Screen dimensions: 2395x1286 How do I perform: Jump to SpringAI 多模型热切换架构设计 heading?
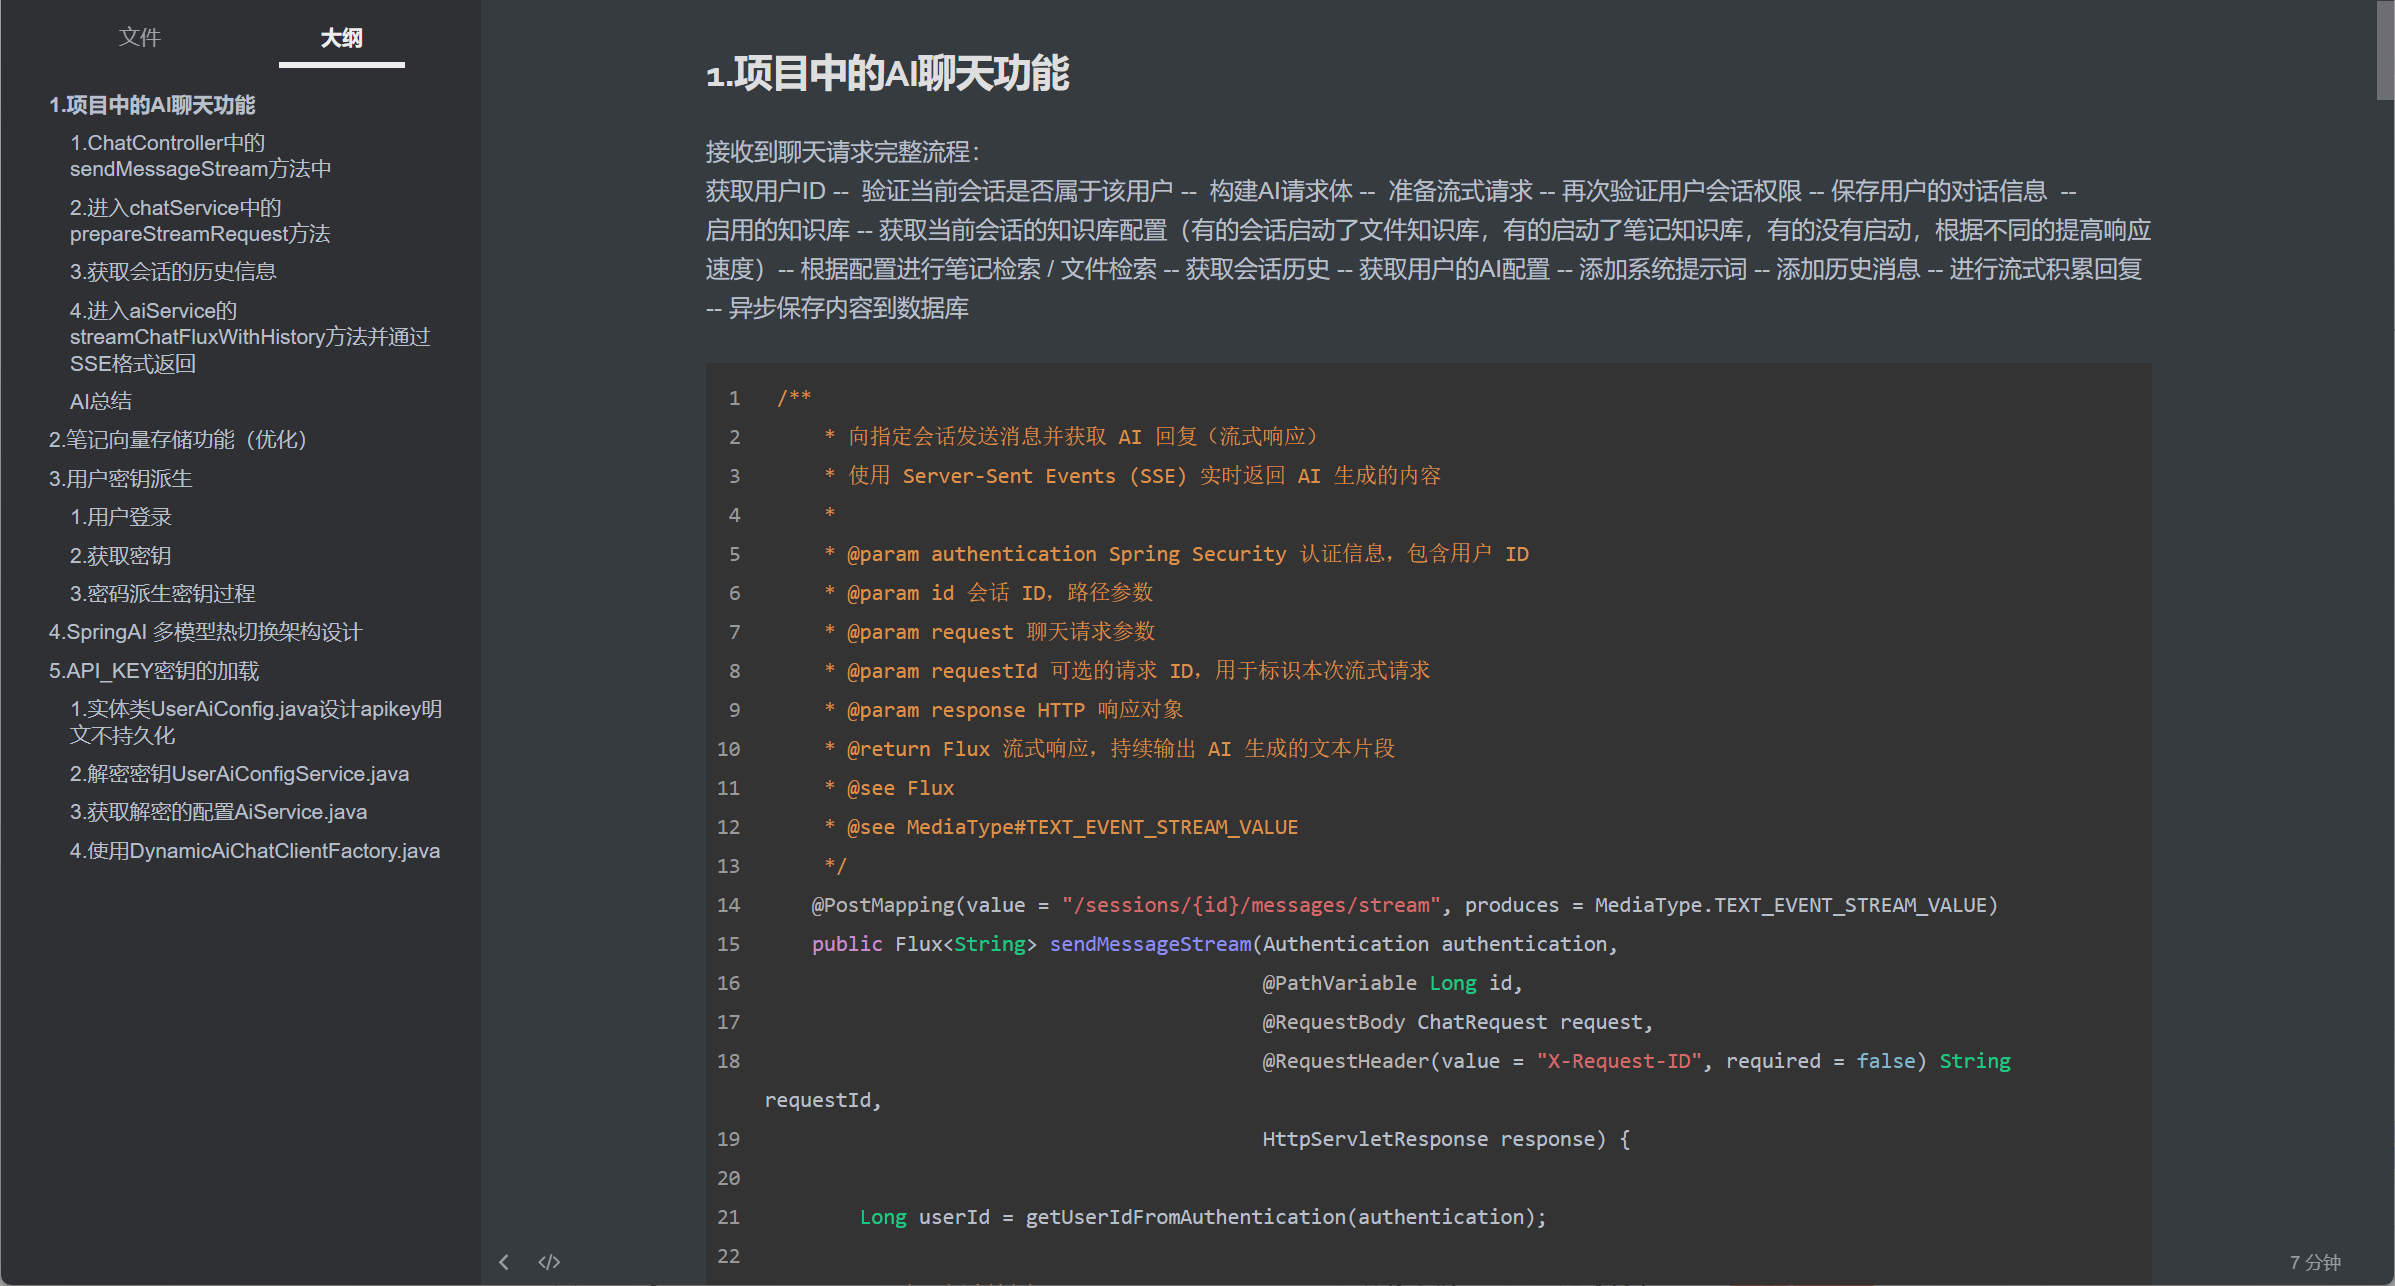point(205,632)
